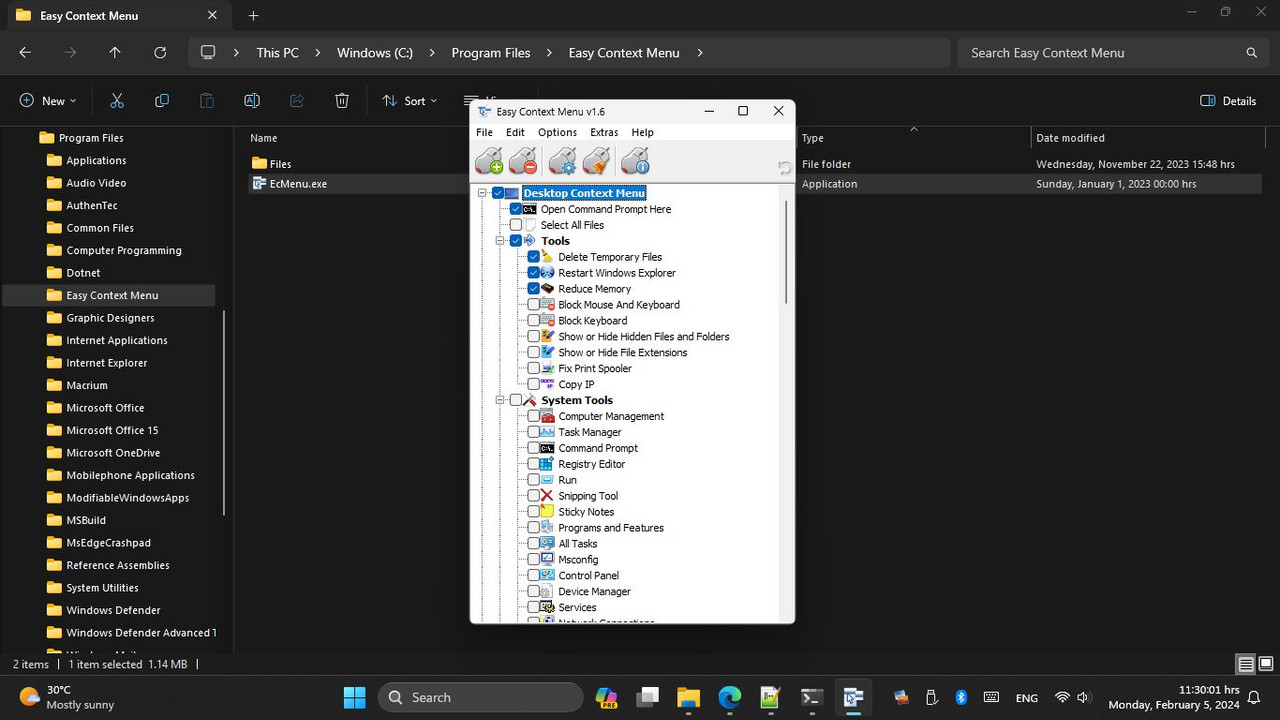Open the terminal icon on the taskbar

tap(811, 697)
